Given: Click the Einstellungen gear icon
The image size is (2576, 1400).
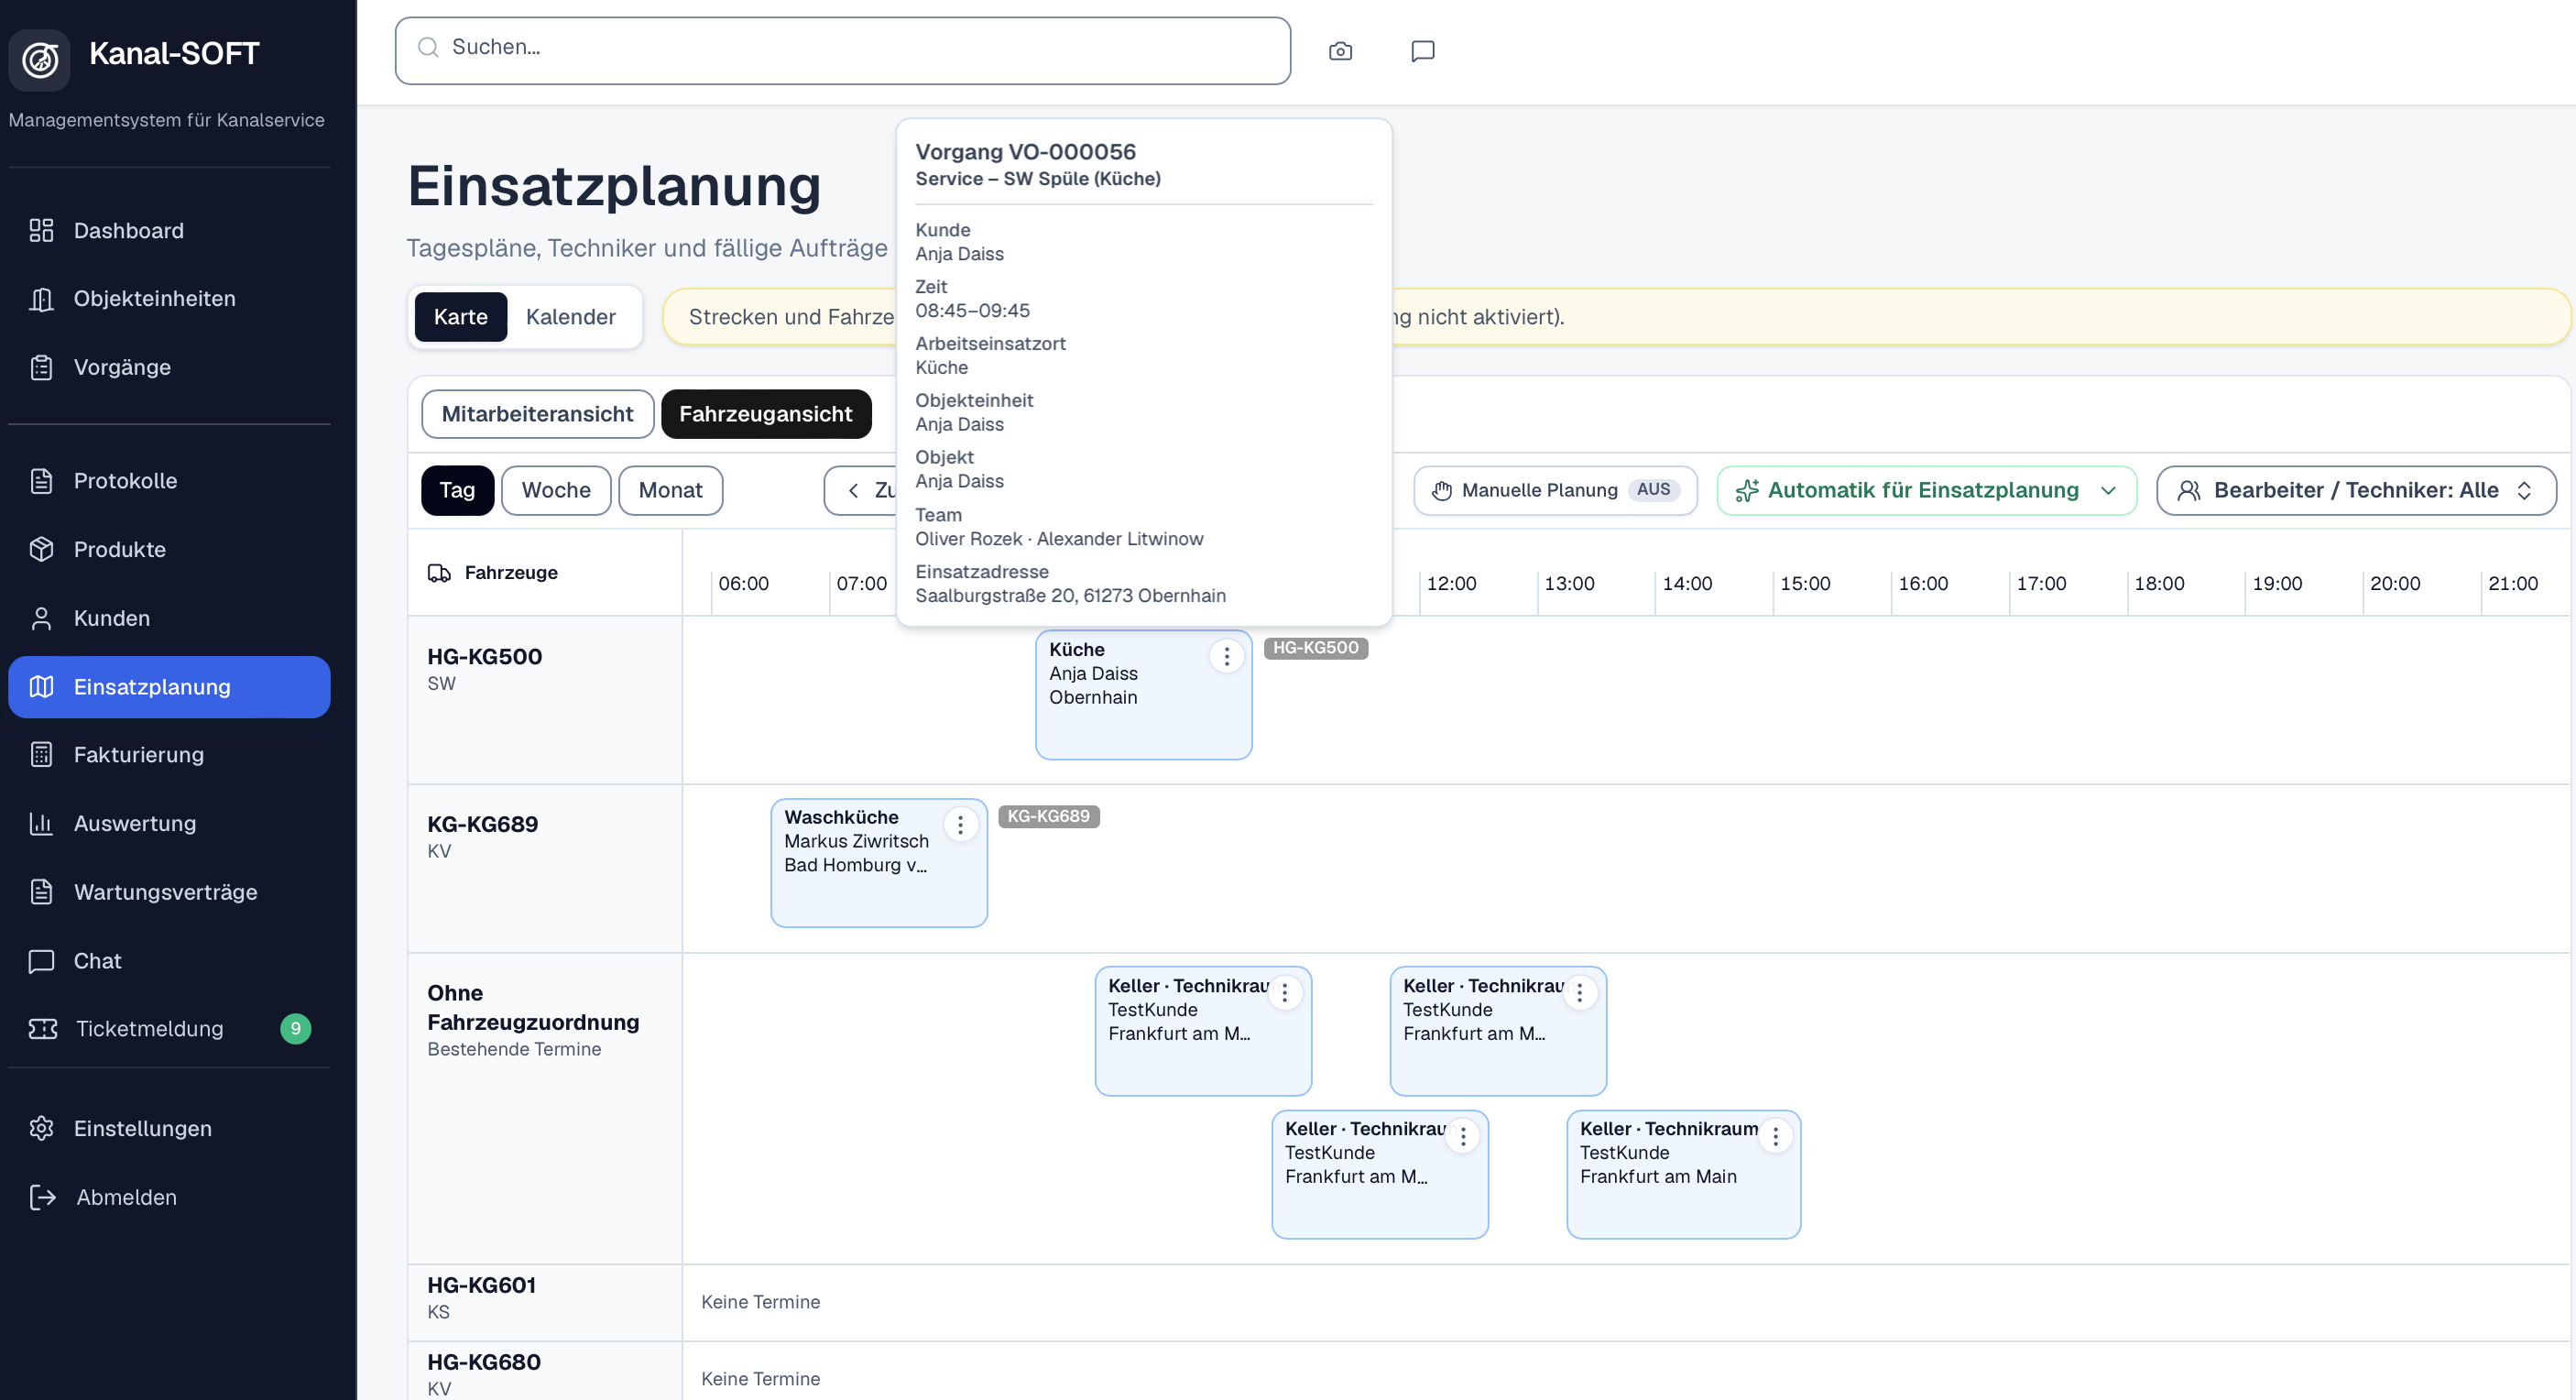Looking at the screenshot, I should click(41, 1128).
